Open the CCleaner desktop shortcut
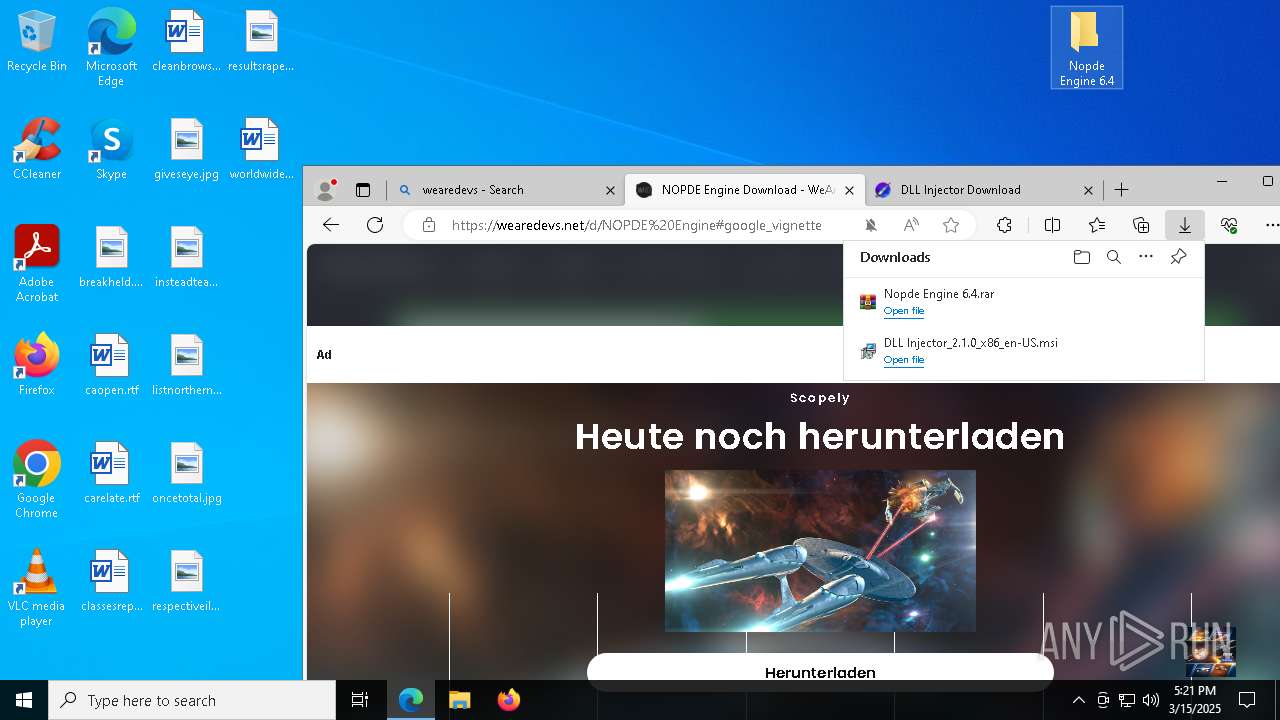1280x720 pixels. (37, 150)
